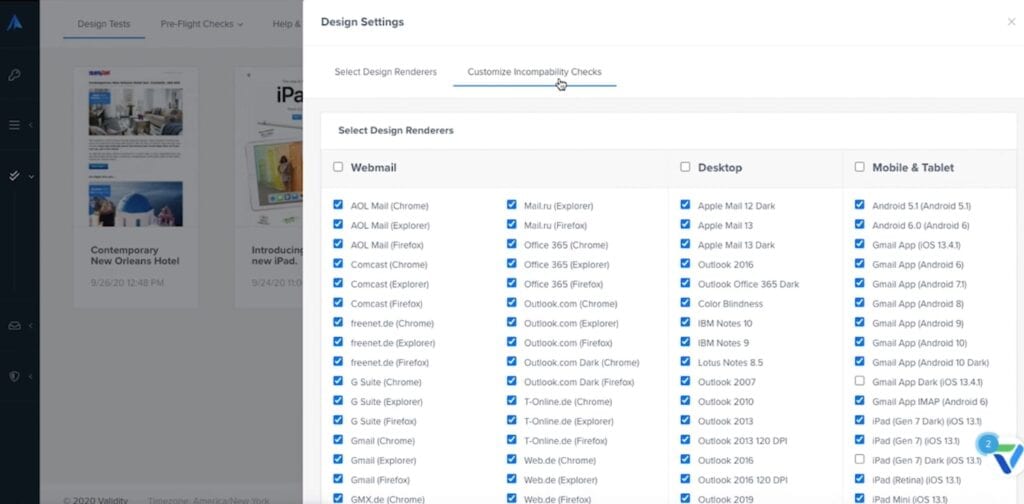Click the T-Online.de (Explorer) label
The height and width of the screenshot is (504, 1024).
(568, 421)
